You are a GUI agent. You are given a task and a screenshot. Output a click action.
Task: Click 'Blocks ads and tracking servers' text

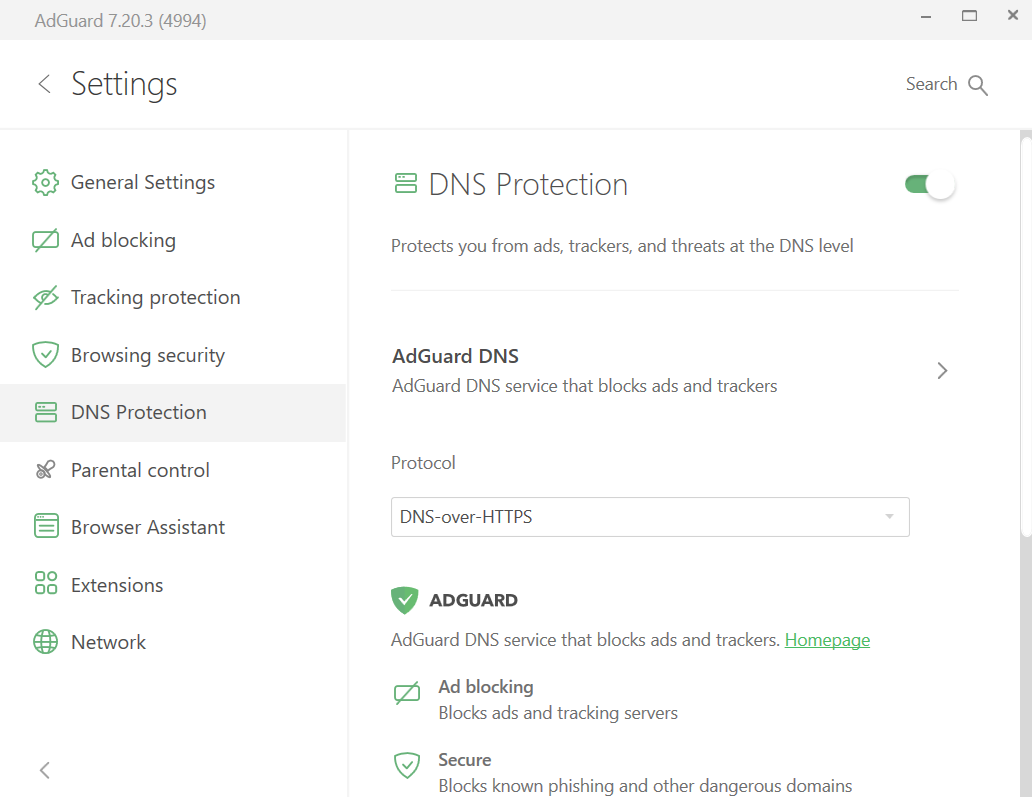(558, 713)
